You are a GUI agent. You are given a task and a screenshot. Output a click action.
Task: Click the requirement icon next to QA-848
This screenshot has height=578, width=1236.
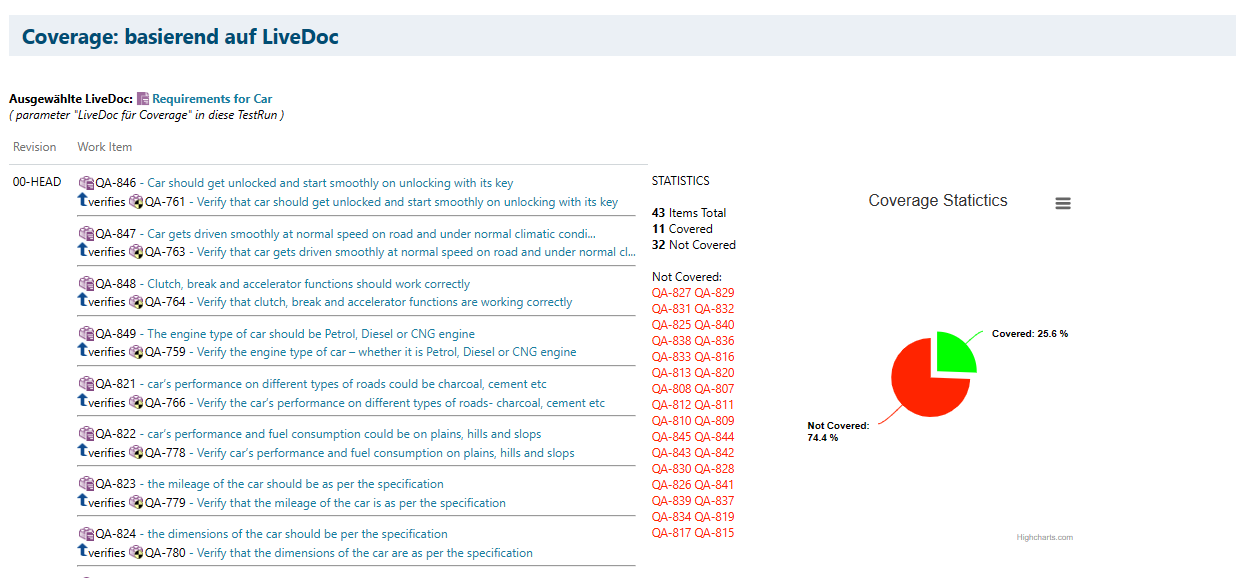tap(86, 283)
